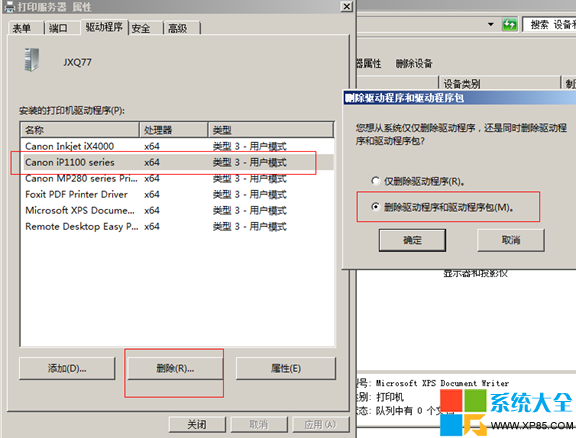Screen dimensions: 576x438
Task: Click the 删除(R)... button
Action: click(x=175, y=368)
